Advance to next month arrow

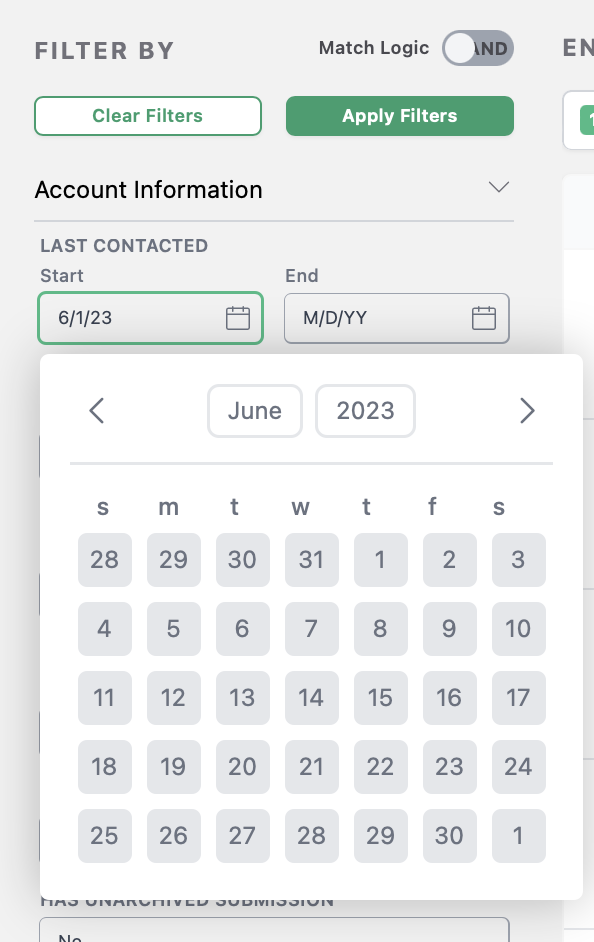coord(527,411)
